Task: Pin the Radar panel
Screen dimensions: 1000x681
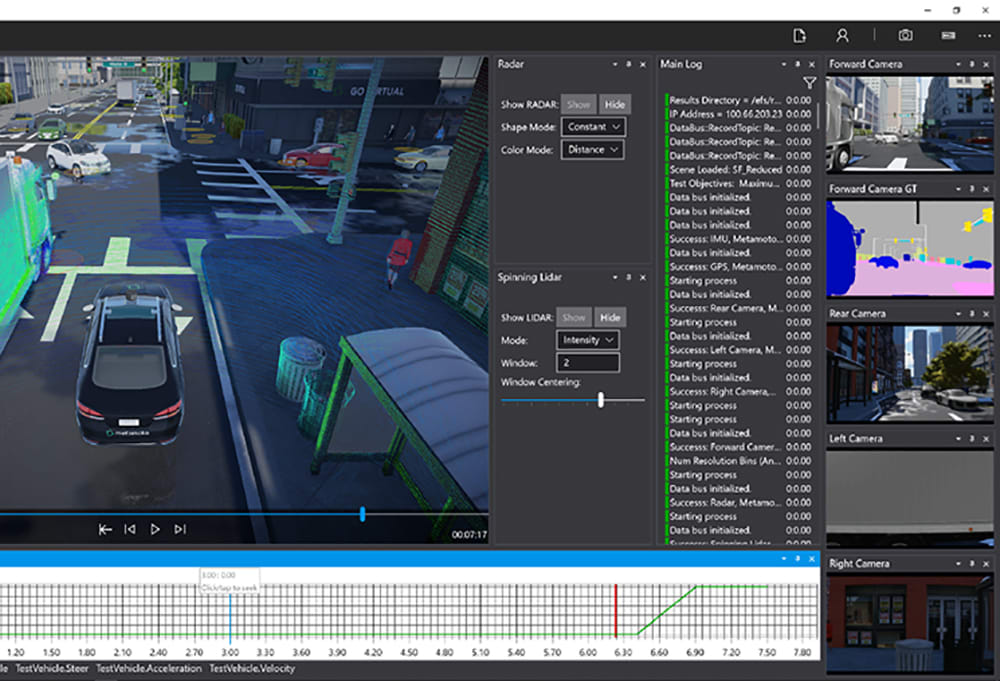Action: [629, 65]
